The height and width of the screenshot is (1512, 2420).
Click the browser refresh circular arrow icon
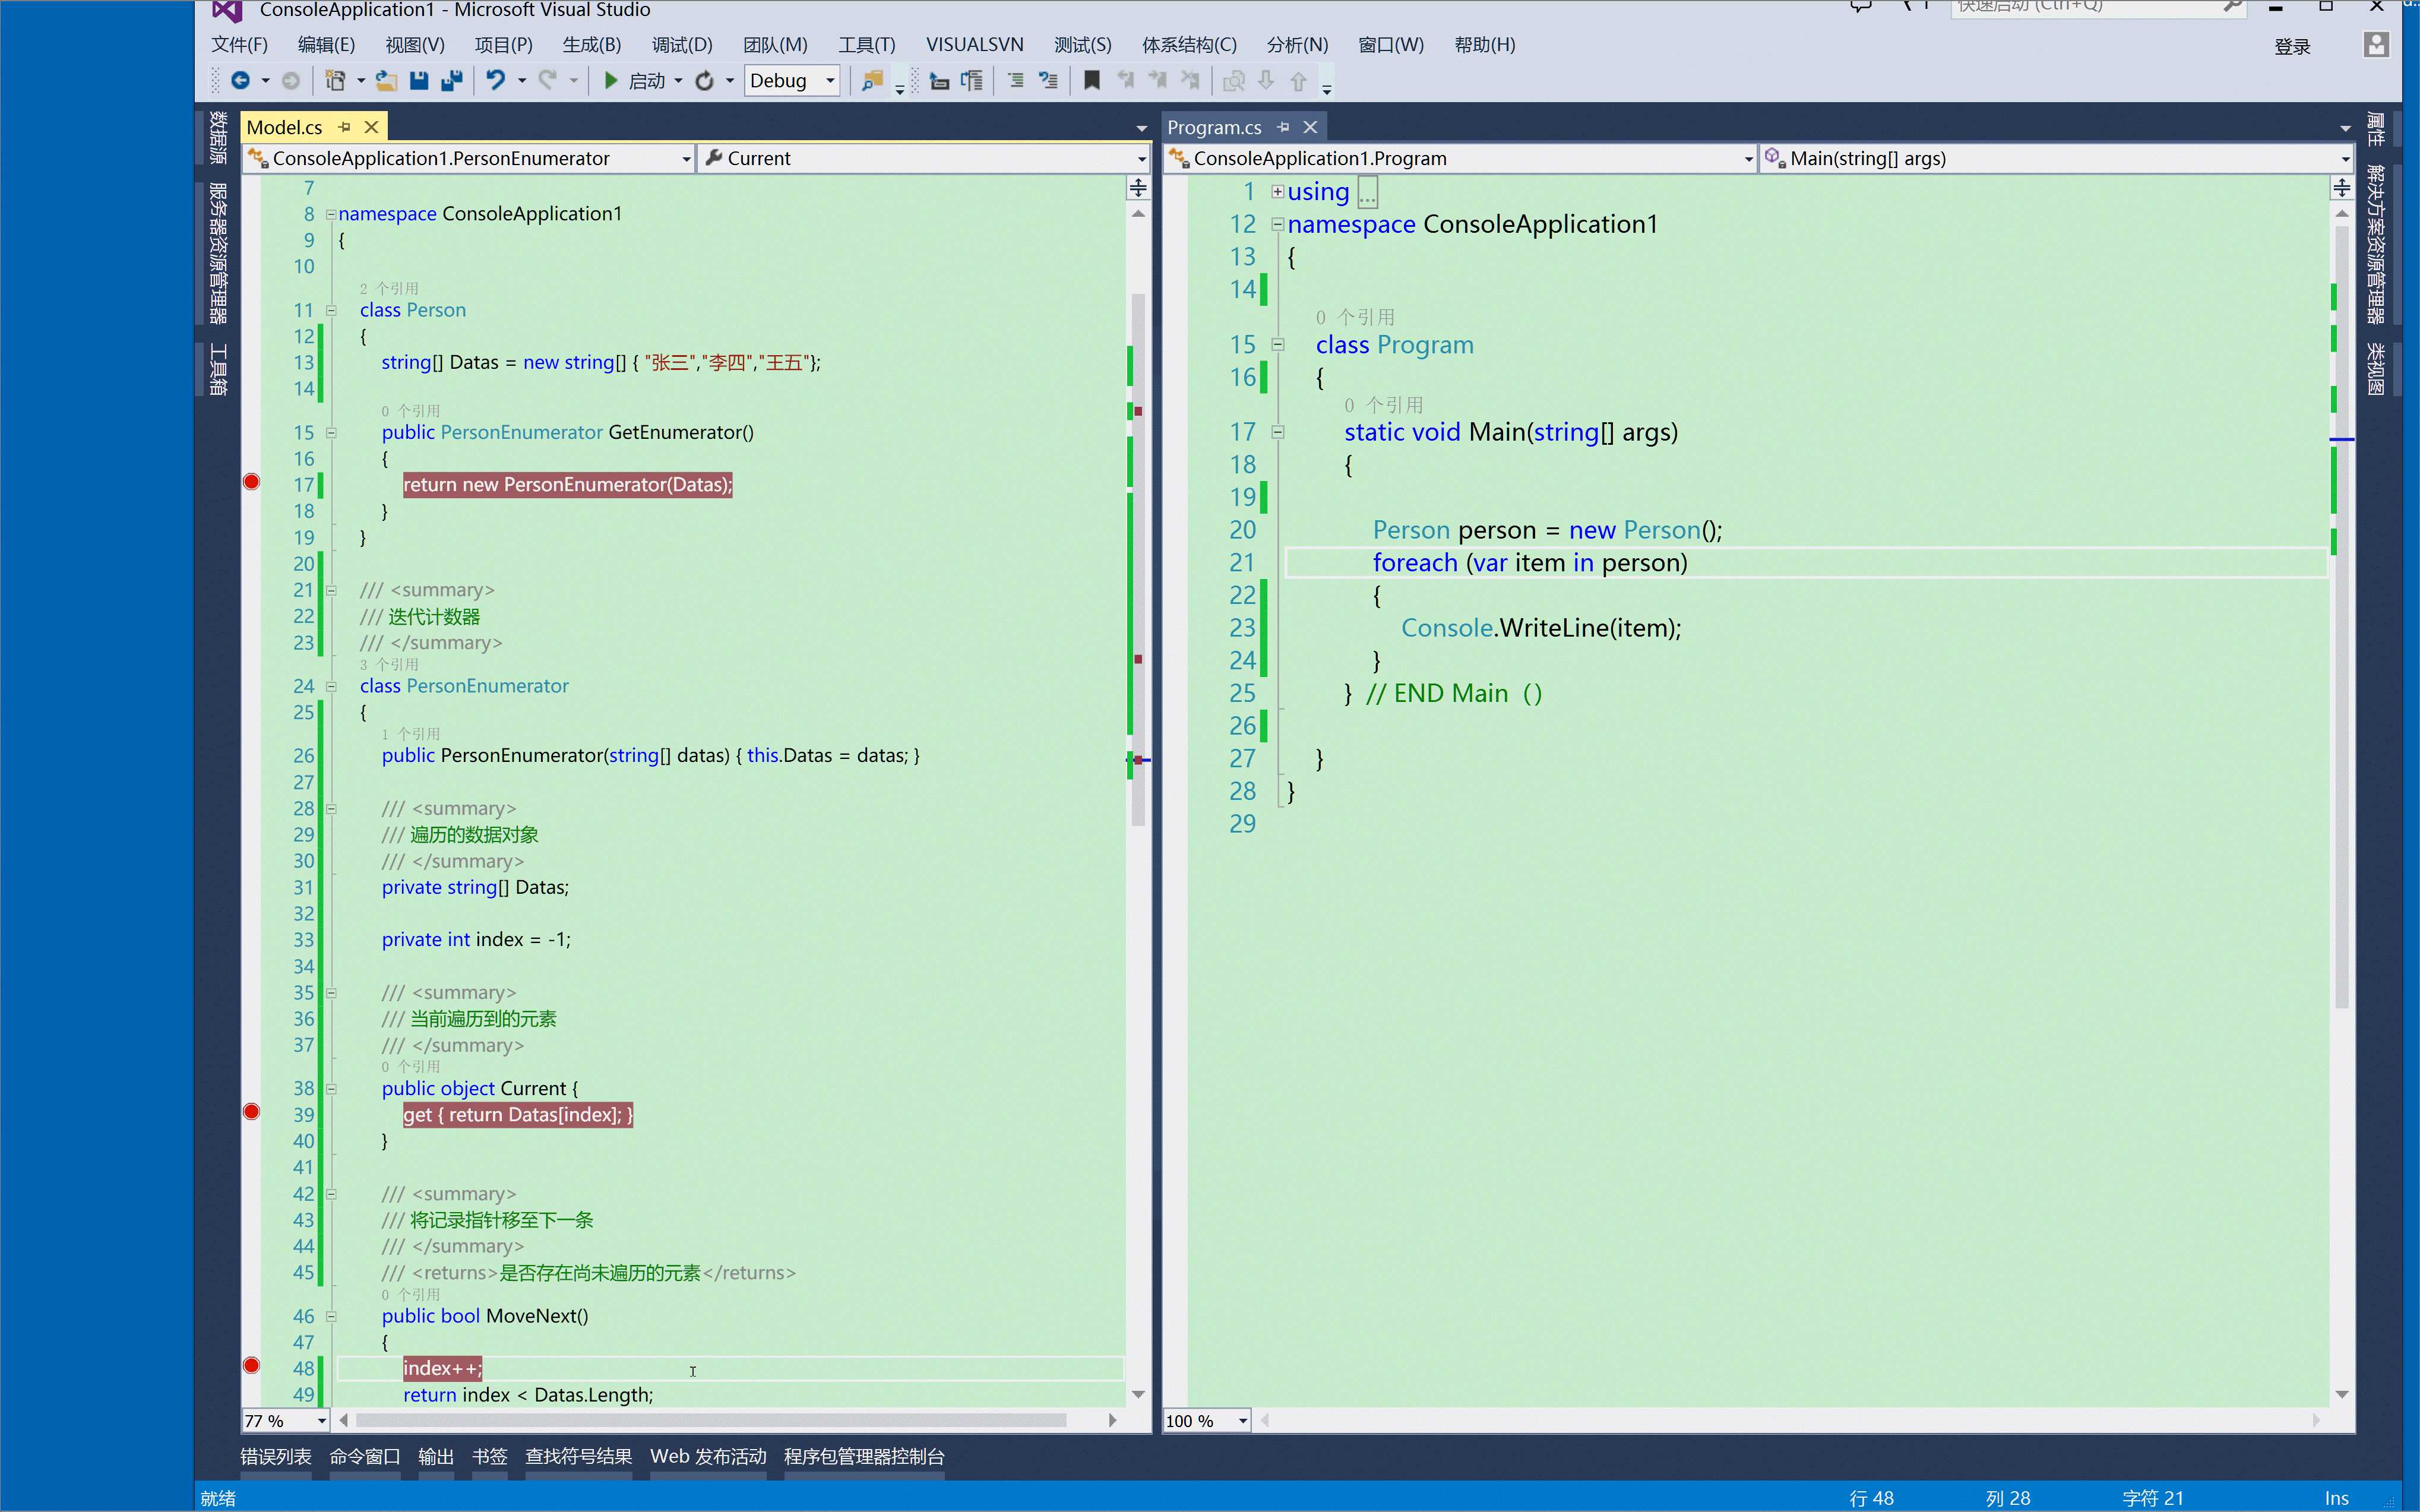click(x=705, y=81)
